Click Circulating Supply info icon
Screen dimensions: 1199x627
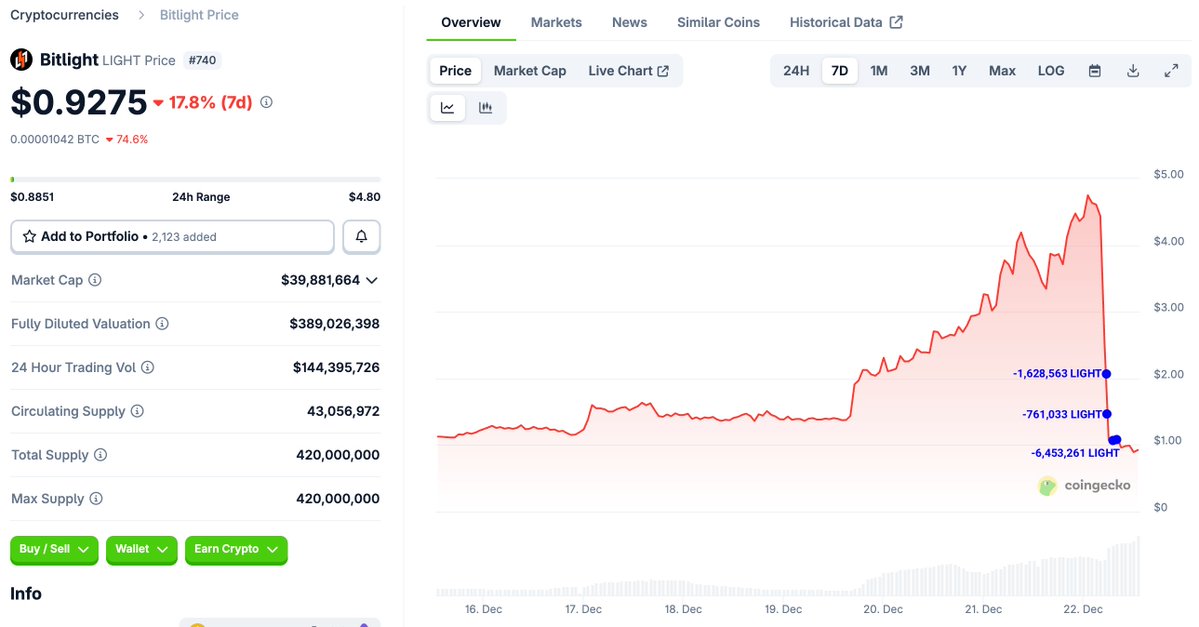point(137,412)
